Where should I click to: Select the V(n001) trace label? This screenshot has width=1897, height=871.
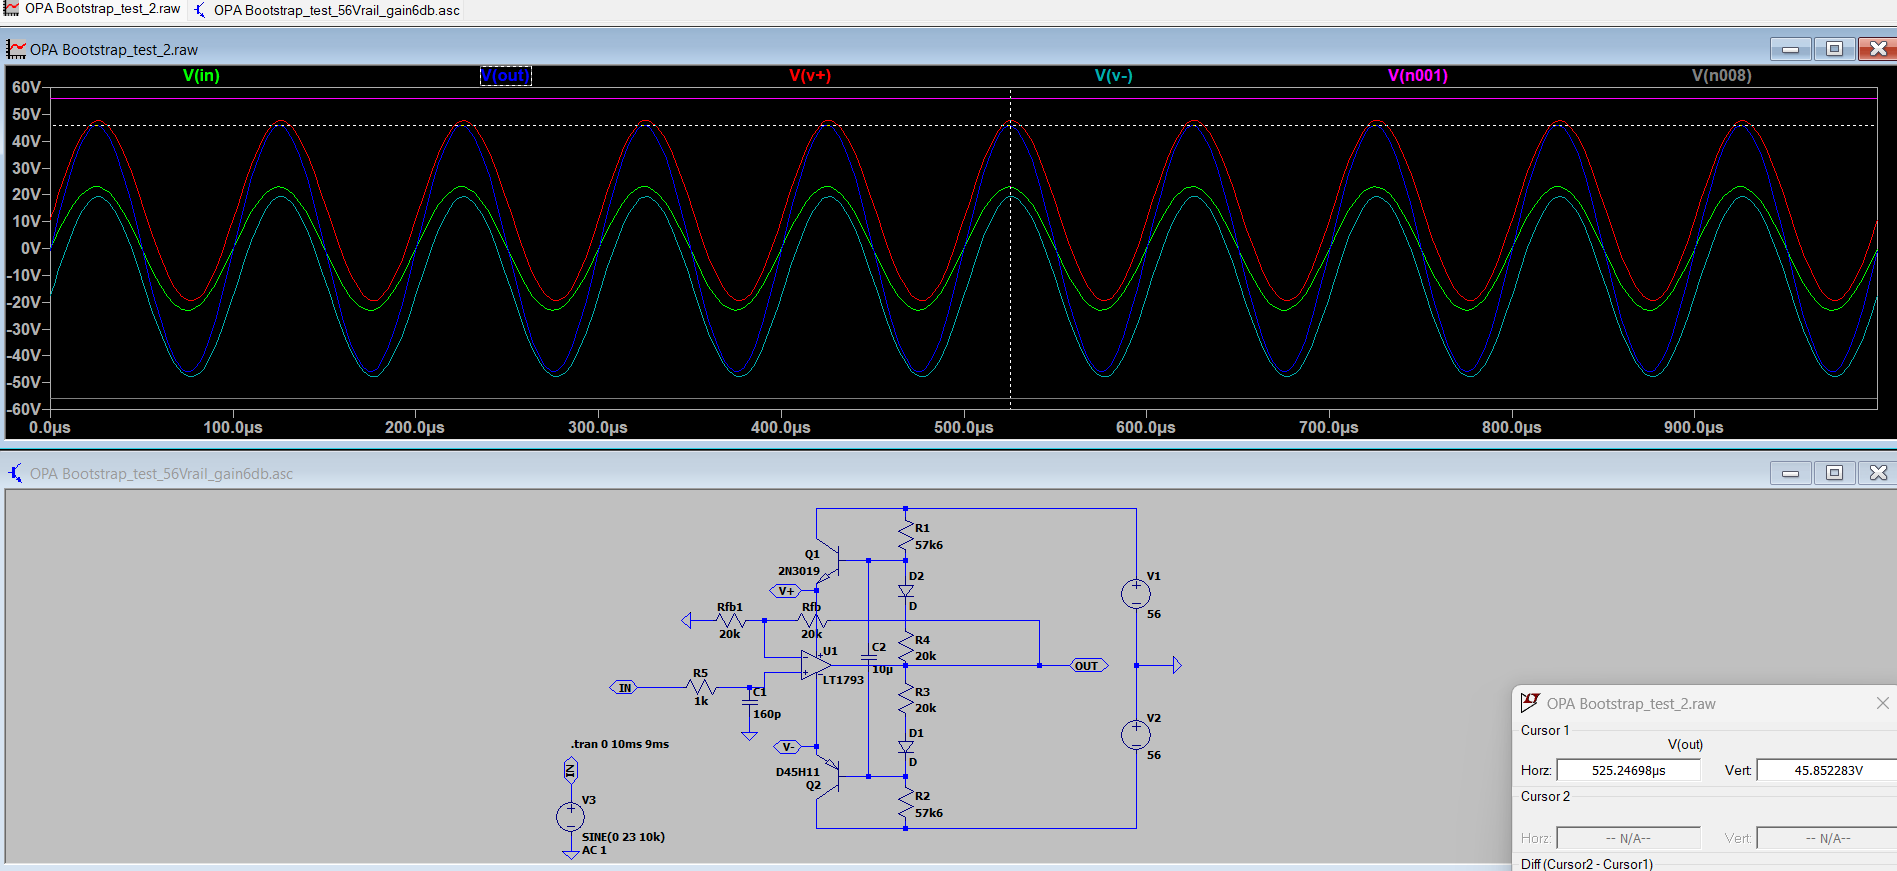point(1418,75)
